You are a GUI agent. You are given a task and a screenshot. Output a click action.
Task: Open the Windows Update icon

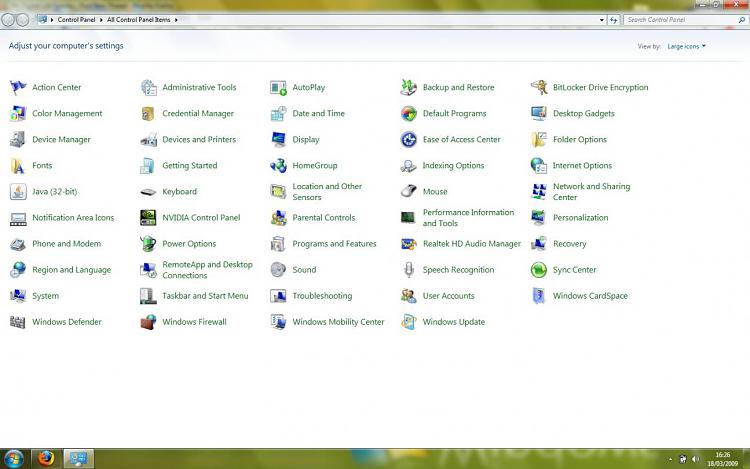408,322
